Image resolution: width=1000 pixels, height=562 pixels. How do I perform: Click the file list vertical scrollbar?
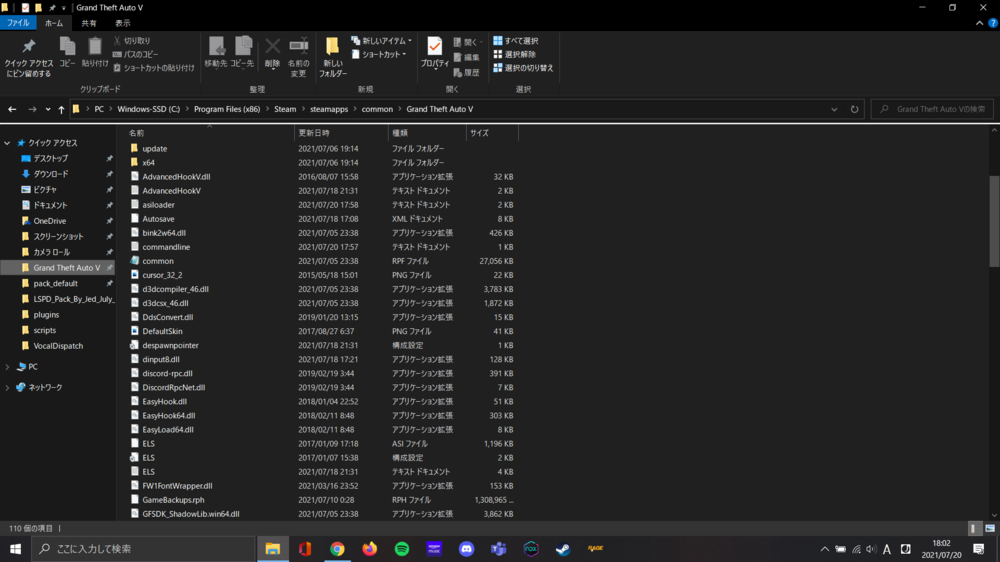(994, 221)
